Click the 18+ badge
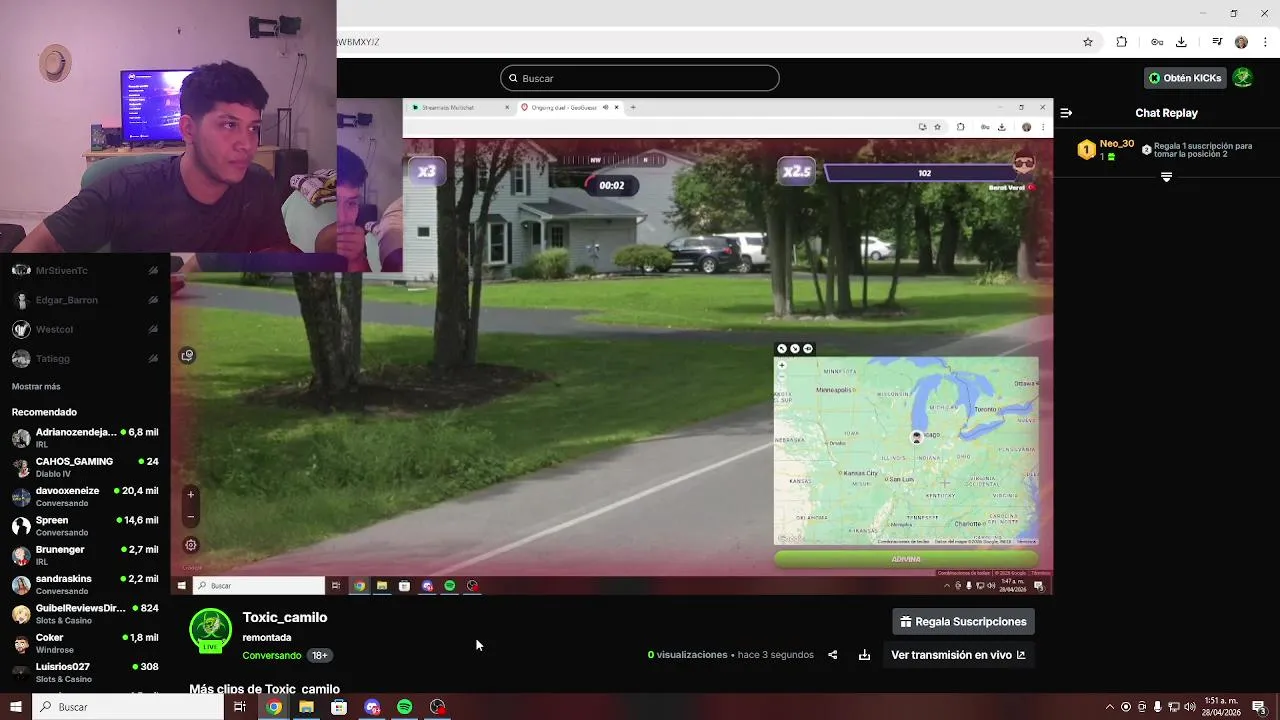 319,655
